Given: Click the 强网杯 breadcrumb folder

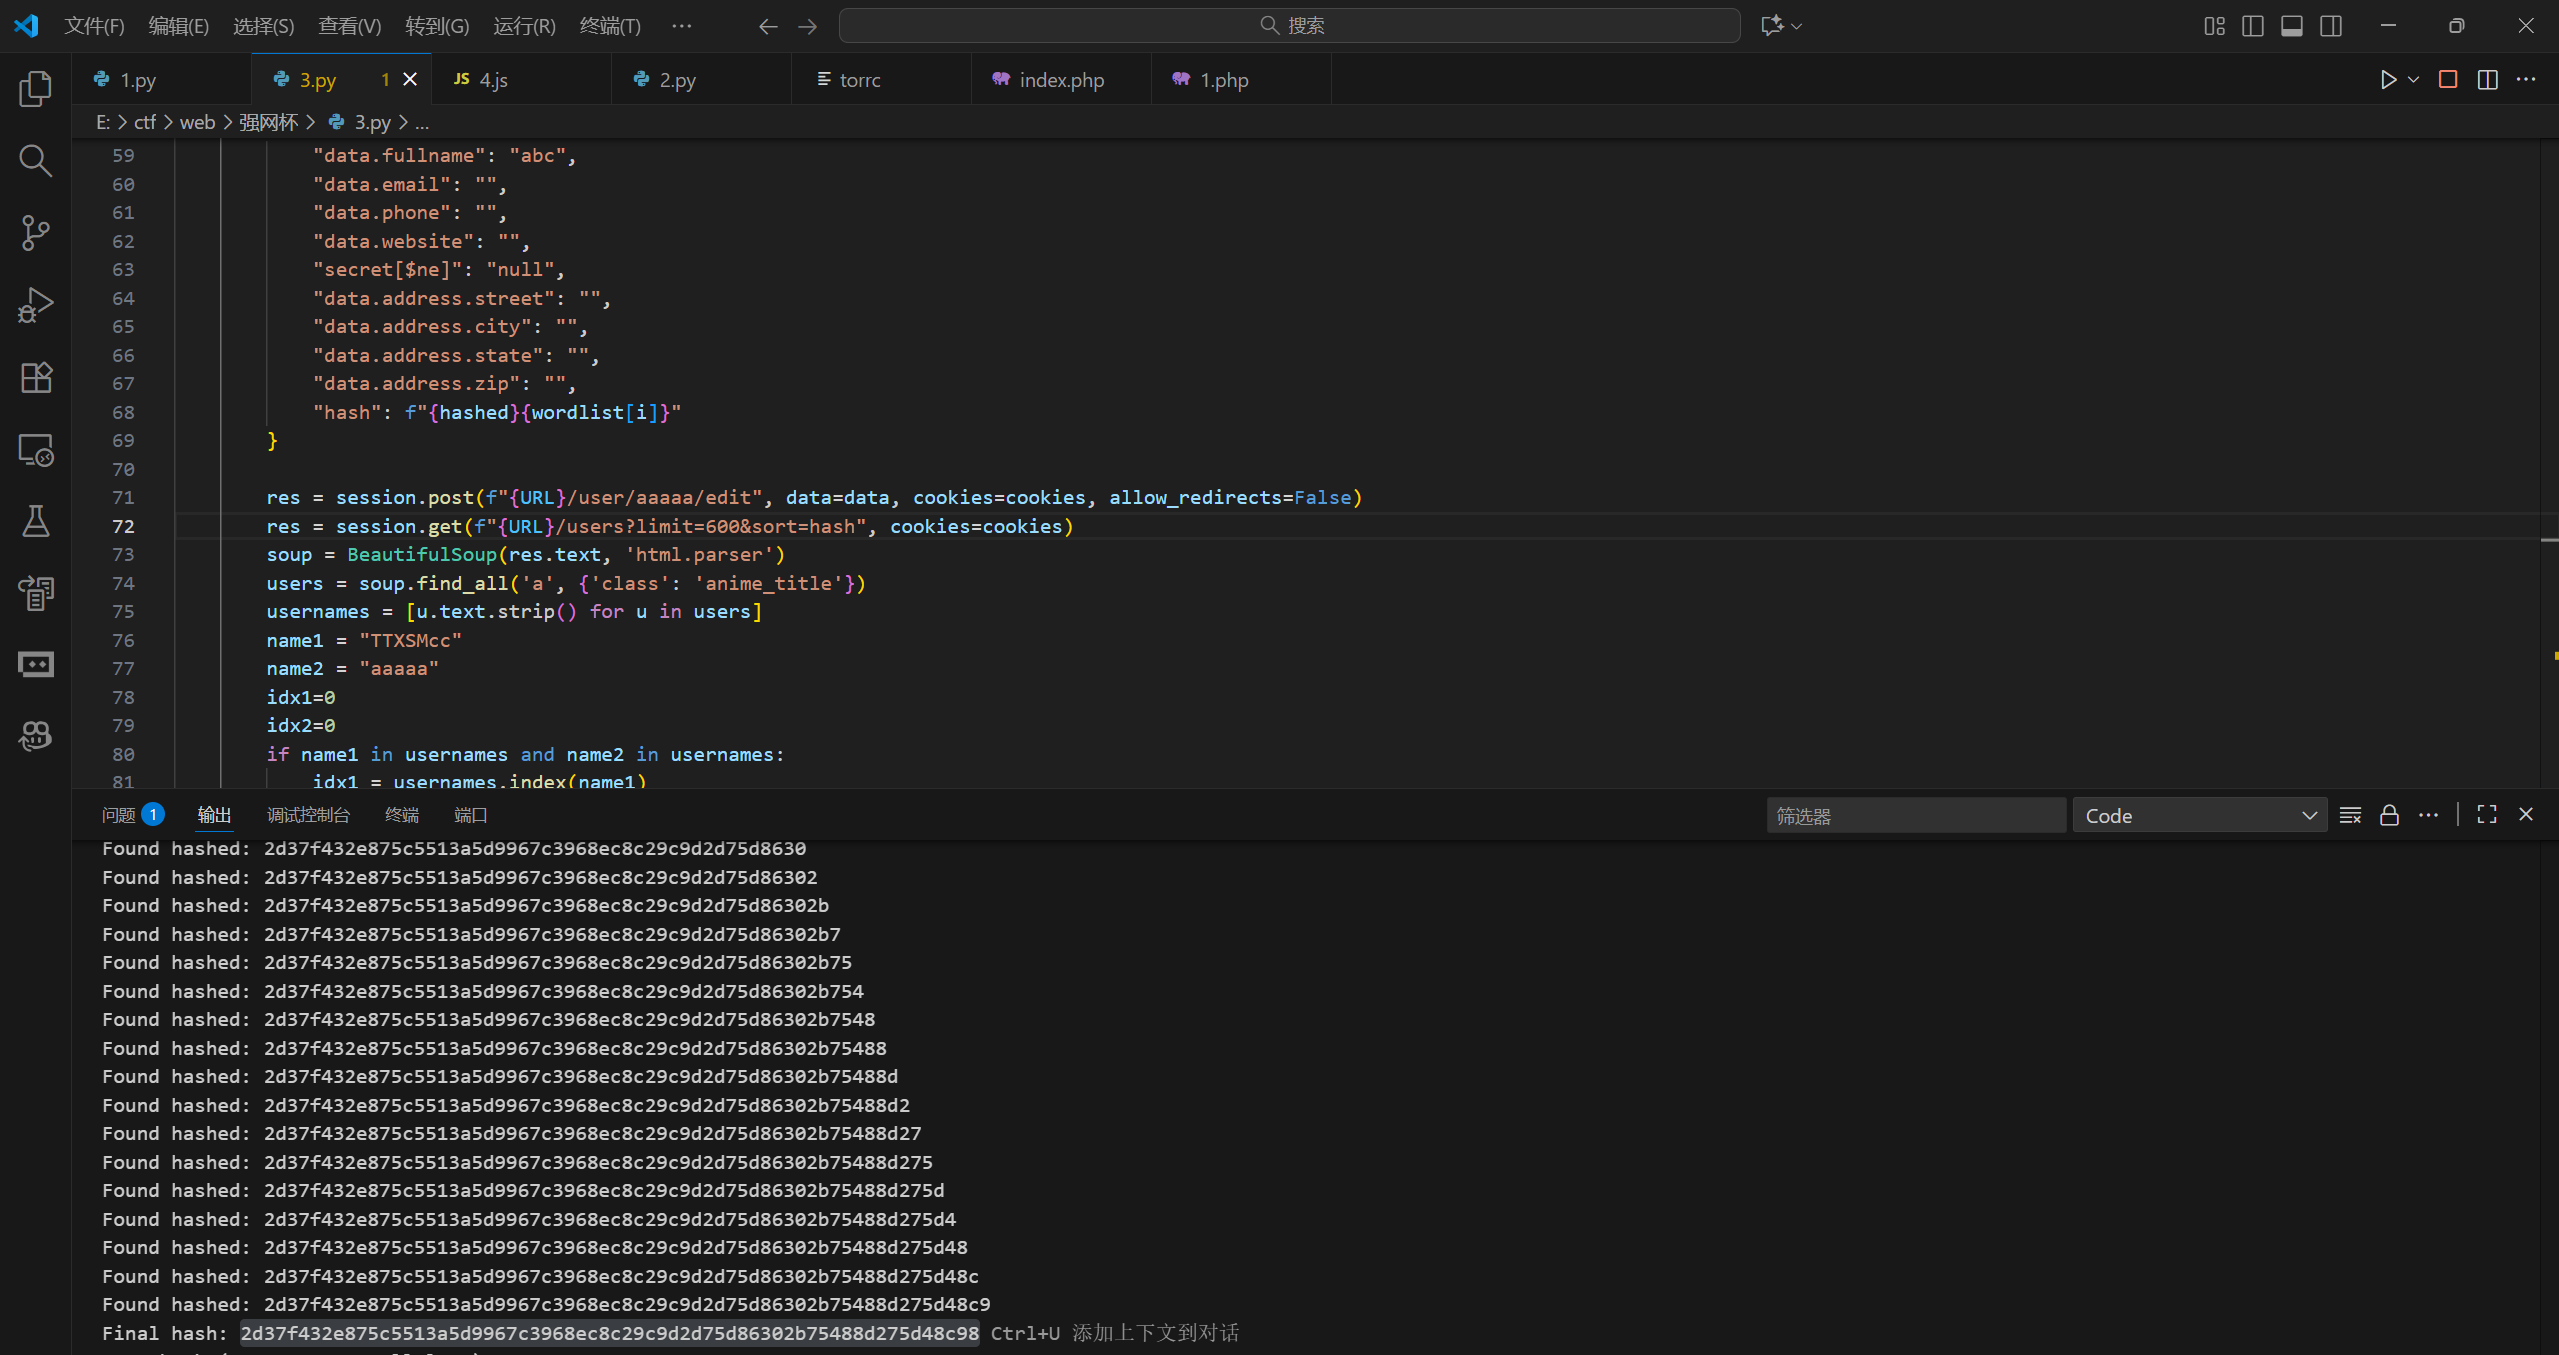Looking at the screenshot, I should pyautogui.click(x=268, y=122).
